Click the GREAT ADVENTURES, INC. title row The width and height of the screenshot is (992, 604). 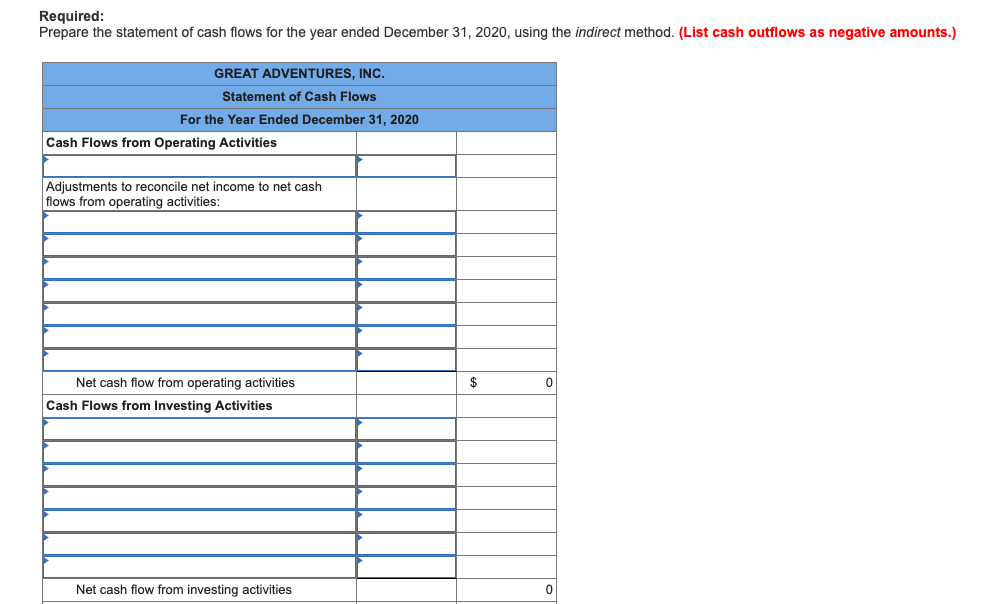(x=299, y=73)
